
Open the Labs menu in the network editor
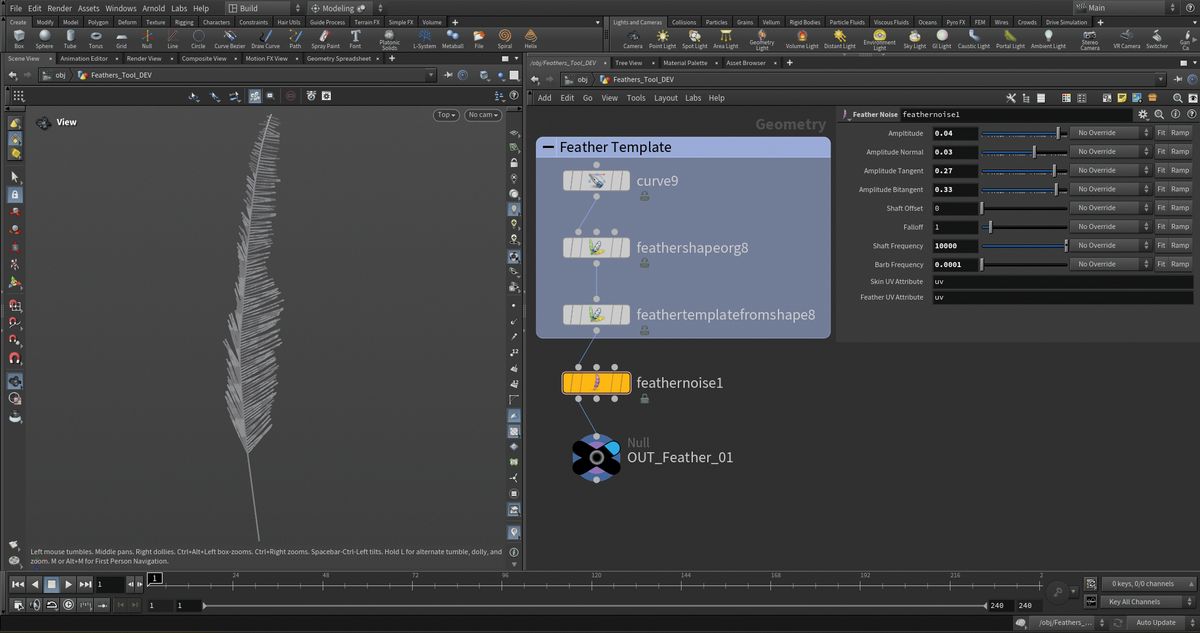[692, 97]
